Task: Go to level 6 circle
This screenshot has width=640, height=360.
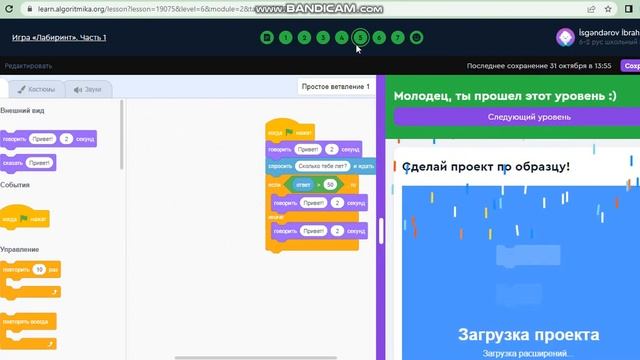Action: [379, 38]
